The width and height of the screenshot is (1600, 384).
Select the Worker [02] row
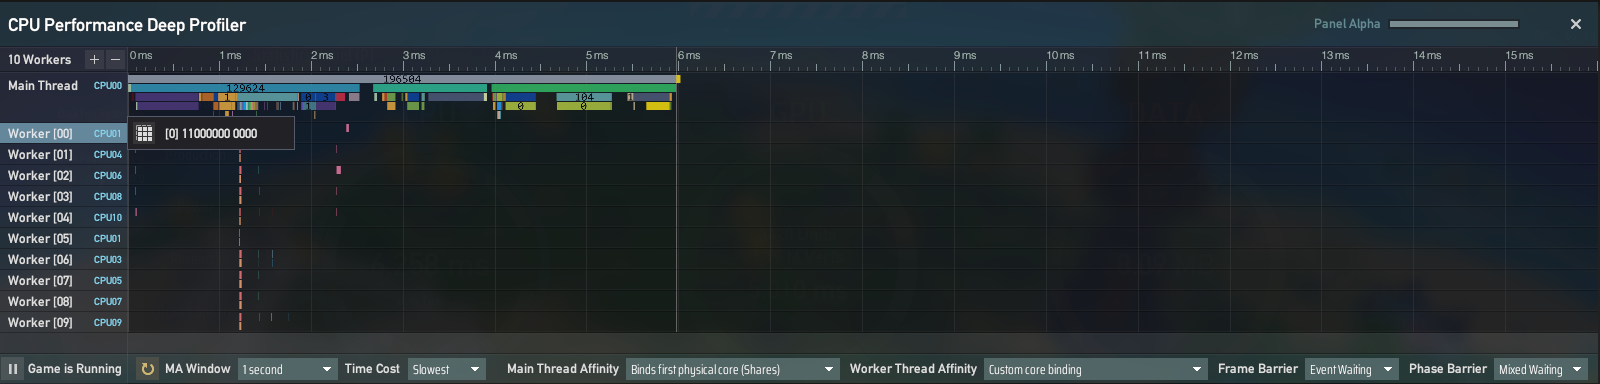pyautogui.click(x=64, y=175)
